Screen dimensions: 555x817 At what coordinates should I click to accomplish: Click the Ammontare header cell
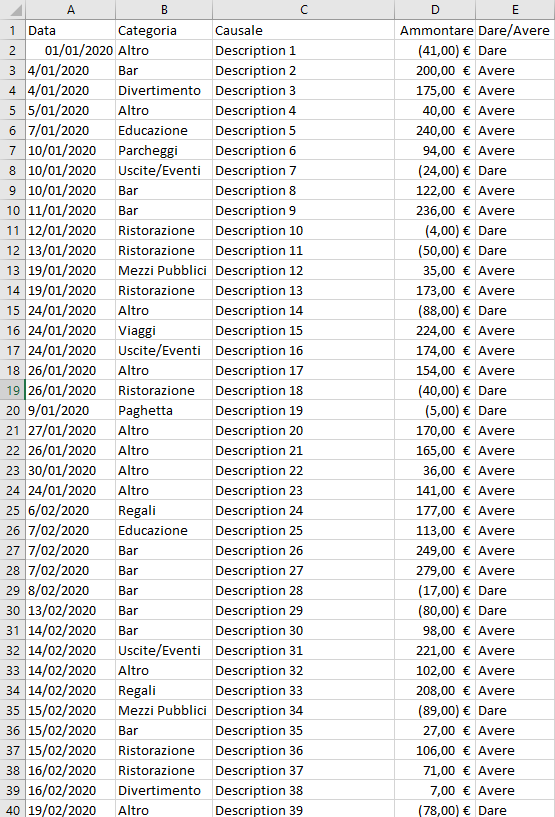[435, 30]
